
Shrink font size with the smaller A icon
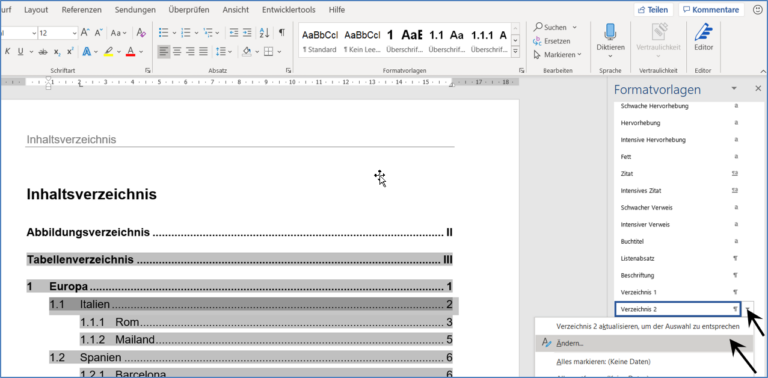coord(98,33)
